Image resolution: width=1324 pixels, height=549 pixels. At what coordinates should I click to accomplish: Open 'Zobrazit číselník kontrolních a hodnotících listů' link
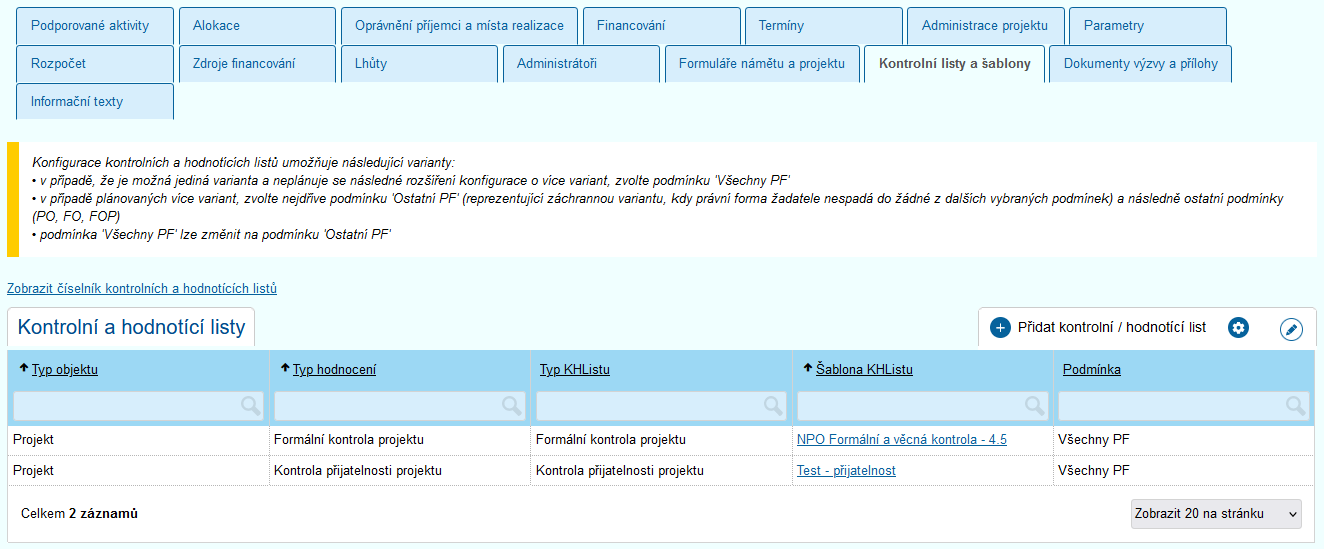142,289
